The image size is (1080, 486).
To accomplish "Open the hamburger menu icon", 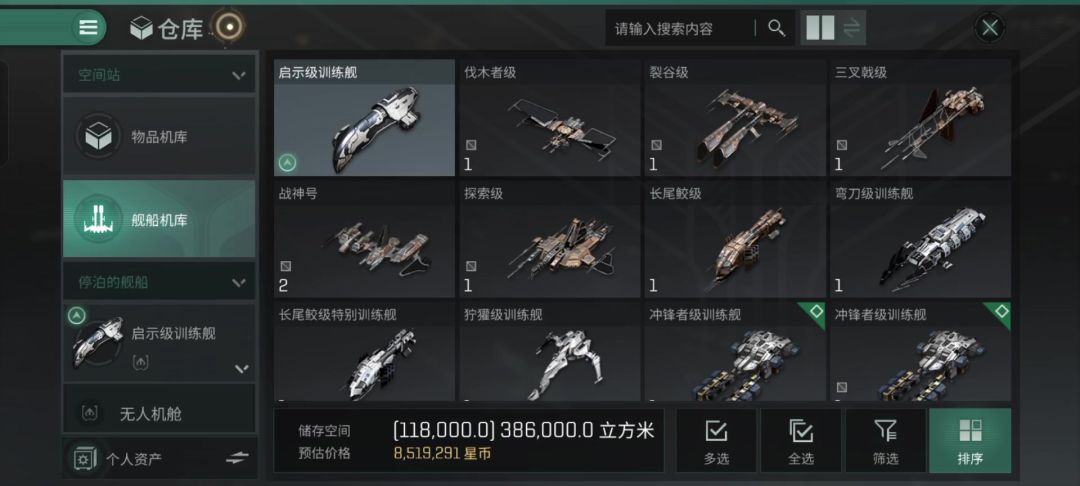I will point(88,28).
